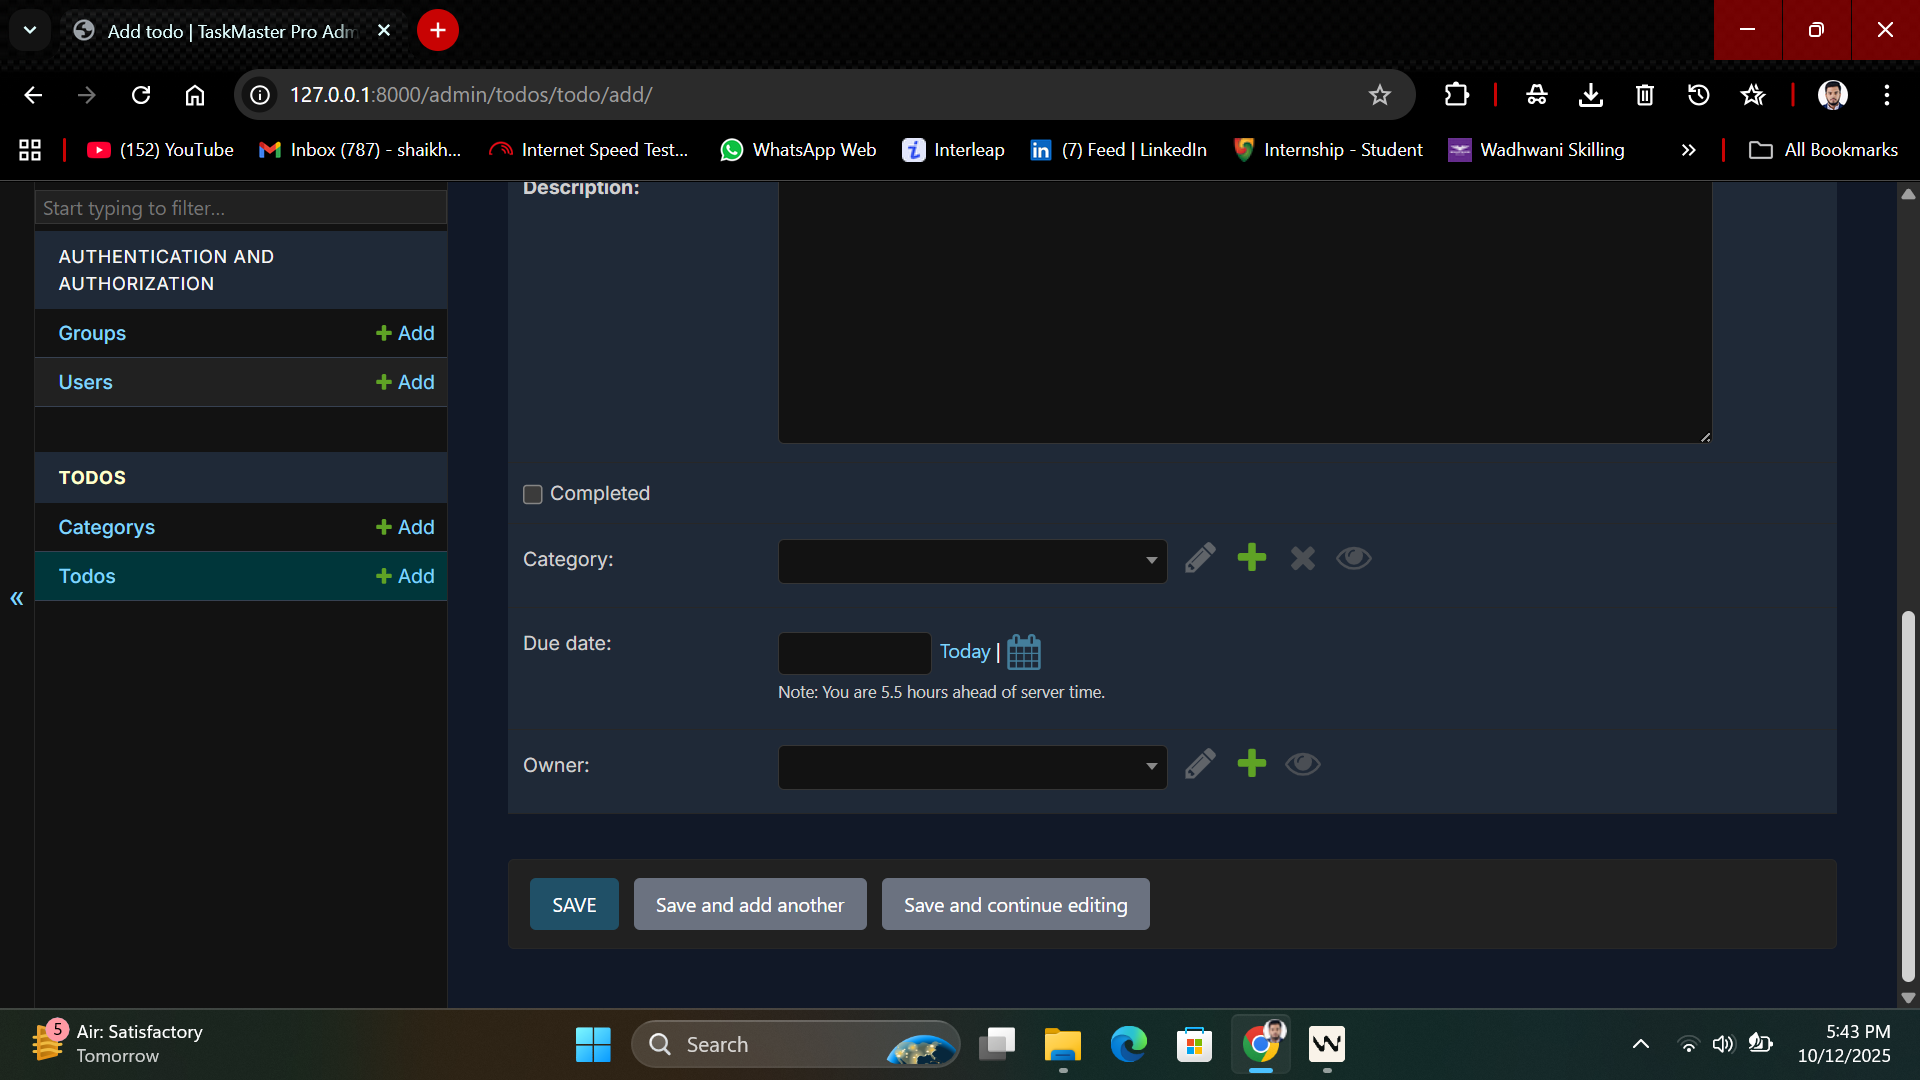
Task: Open the Interleap bookmark
Action: click(953, 150)
